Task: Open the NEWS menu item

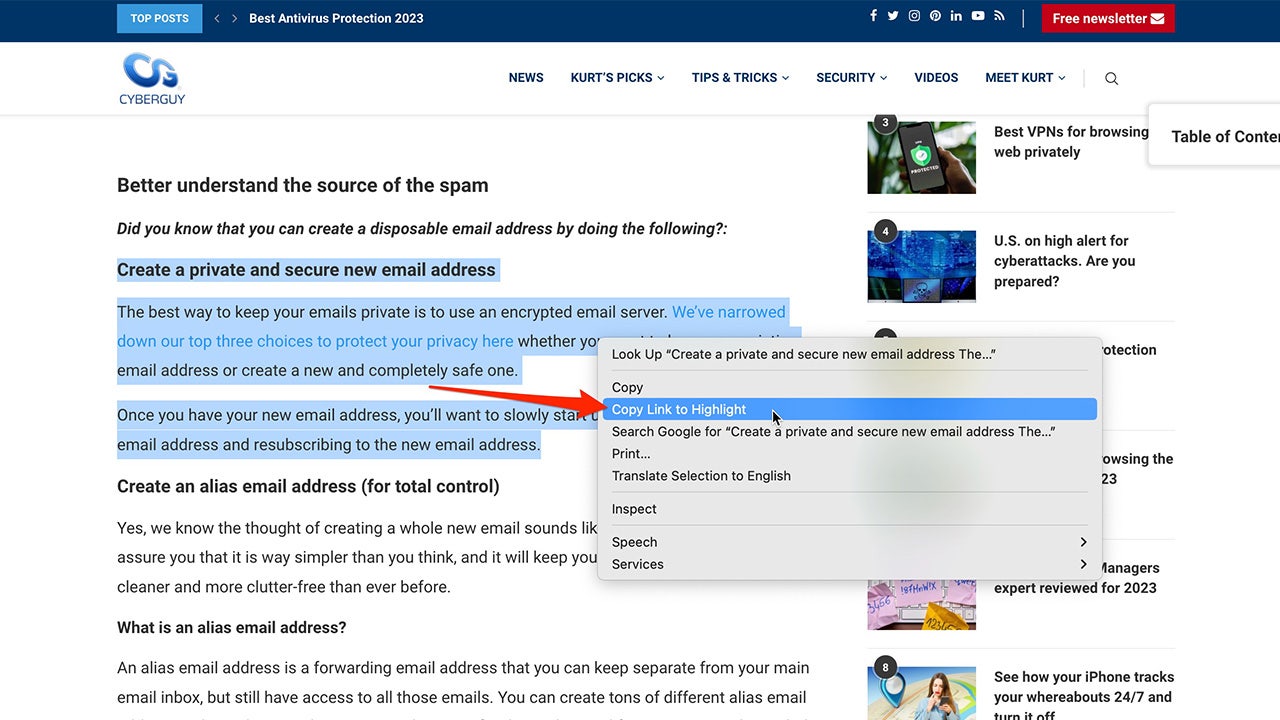Action: [x=526, y=77]
